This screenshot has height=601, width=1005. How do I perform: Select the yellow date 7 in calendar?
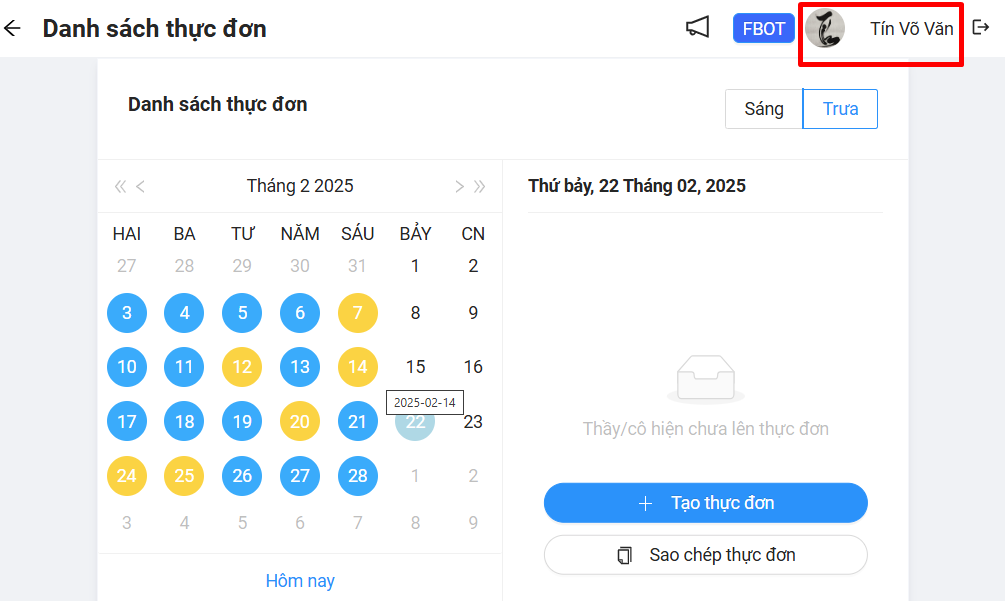click(x=358, y=313)
